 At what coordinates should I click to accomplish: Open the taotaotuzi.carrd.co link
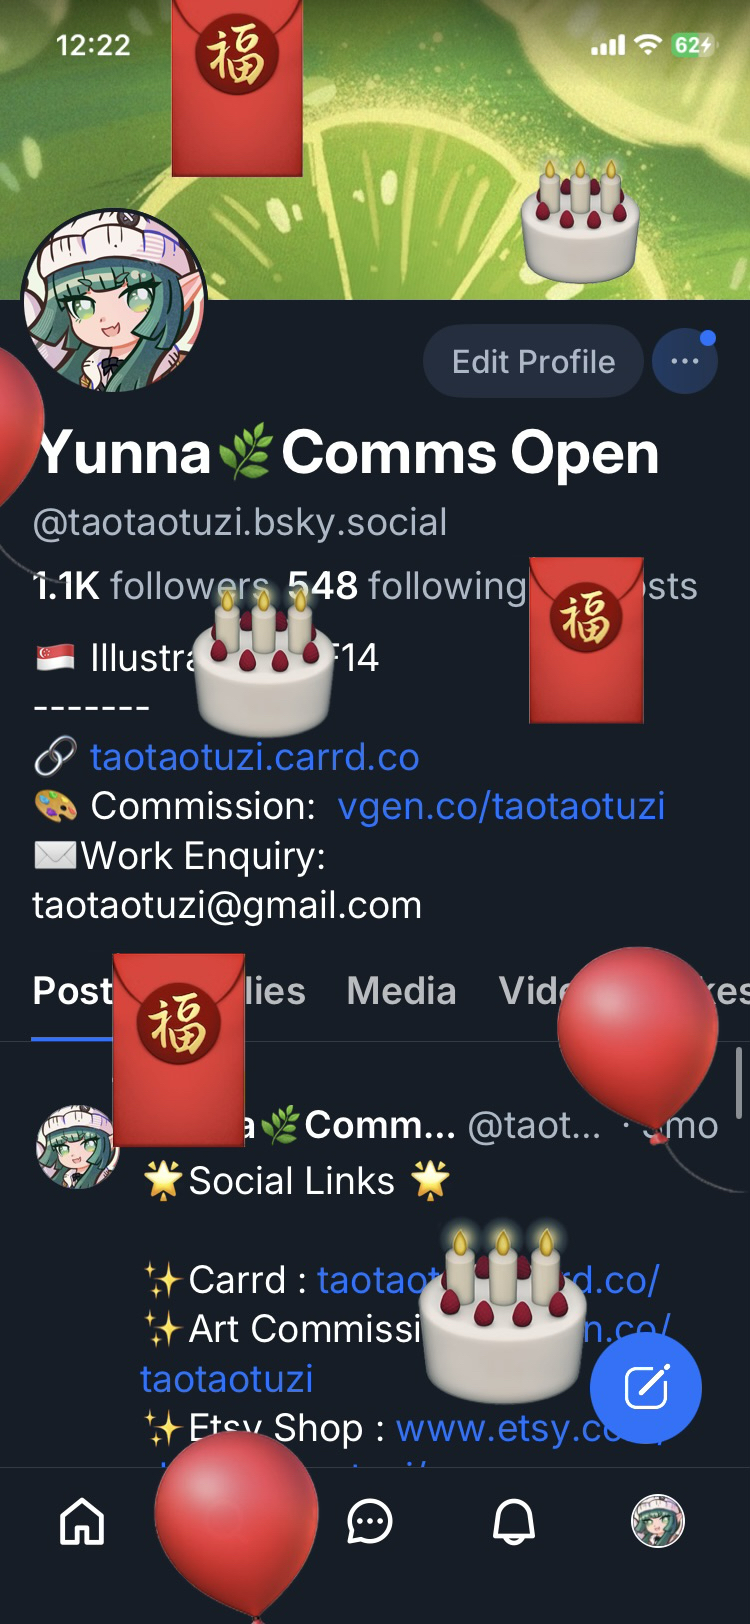click(255, 758)
